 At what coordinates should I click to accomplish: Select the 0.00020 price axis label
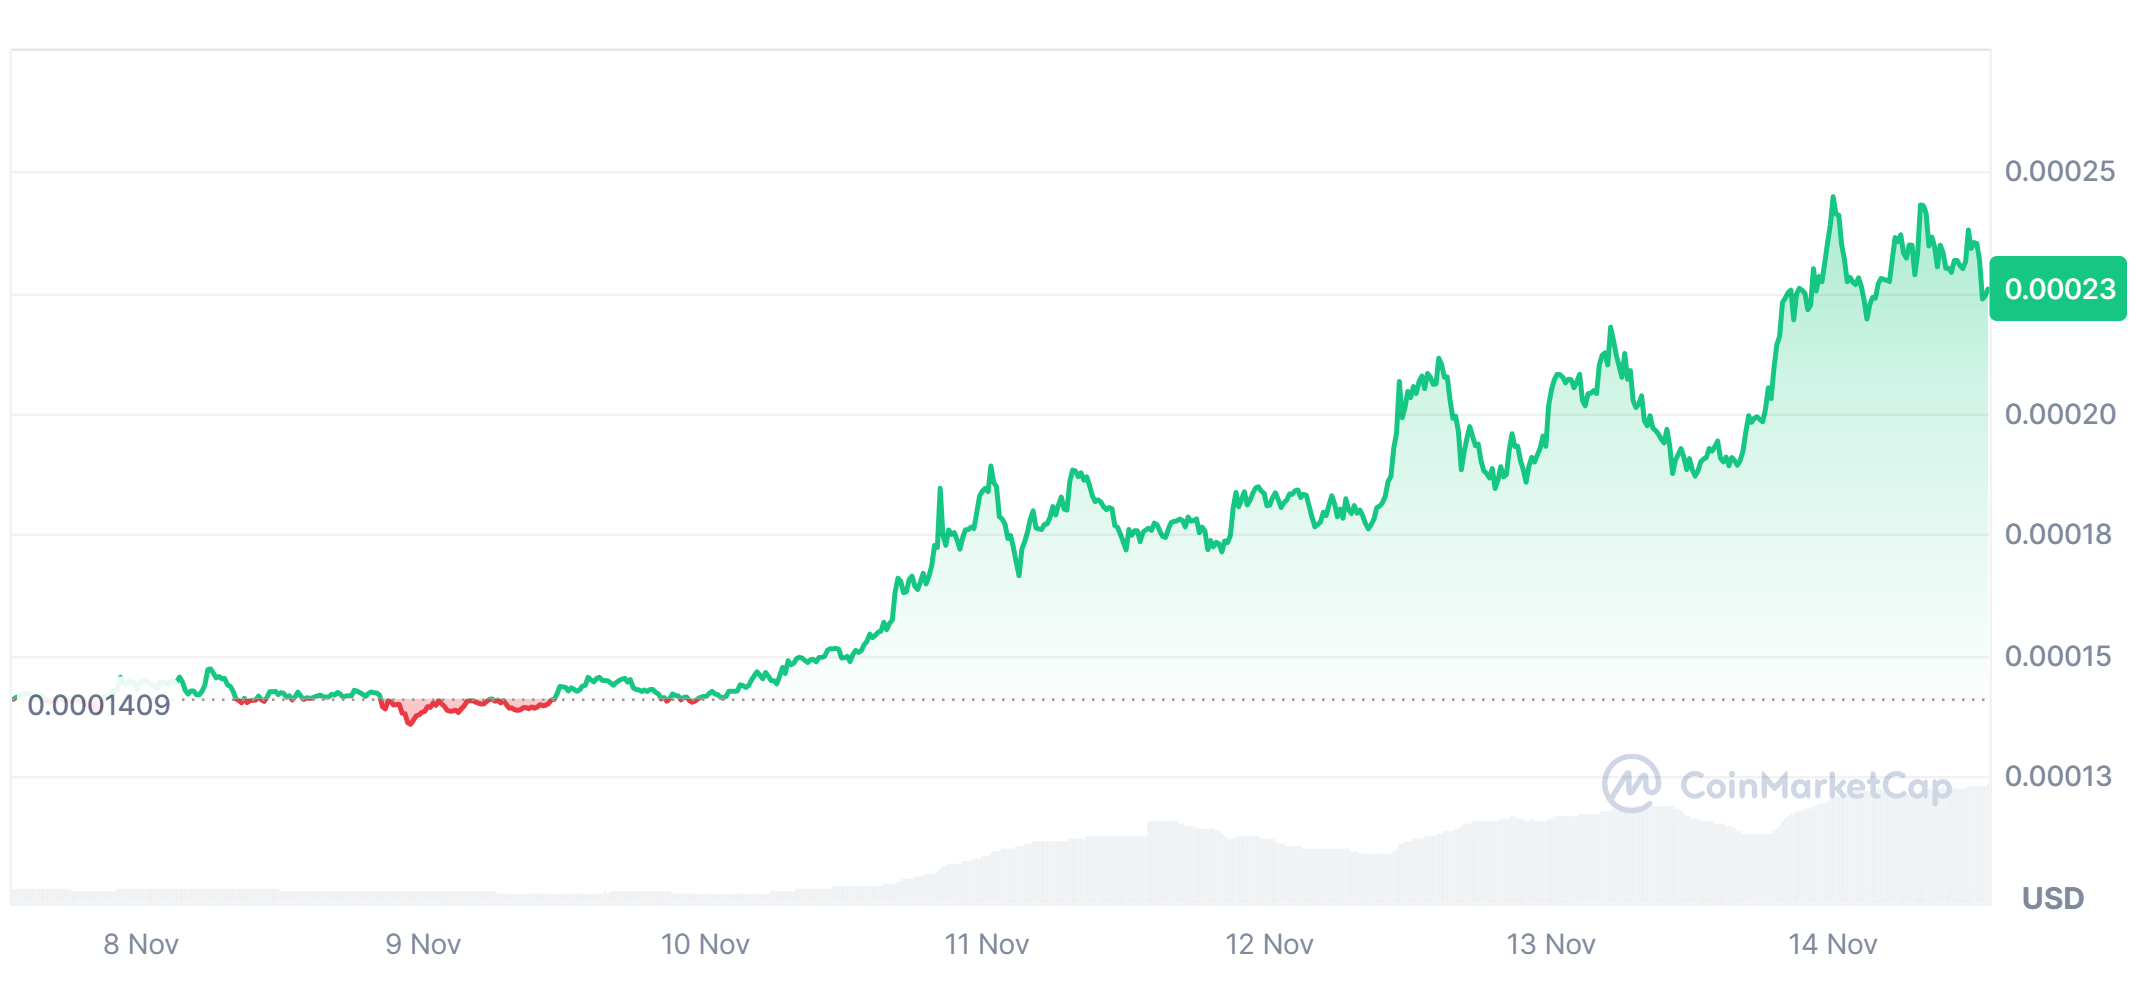pos(2060,414)
